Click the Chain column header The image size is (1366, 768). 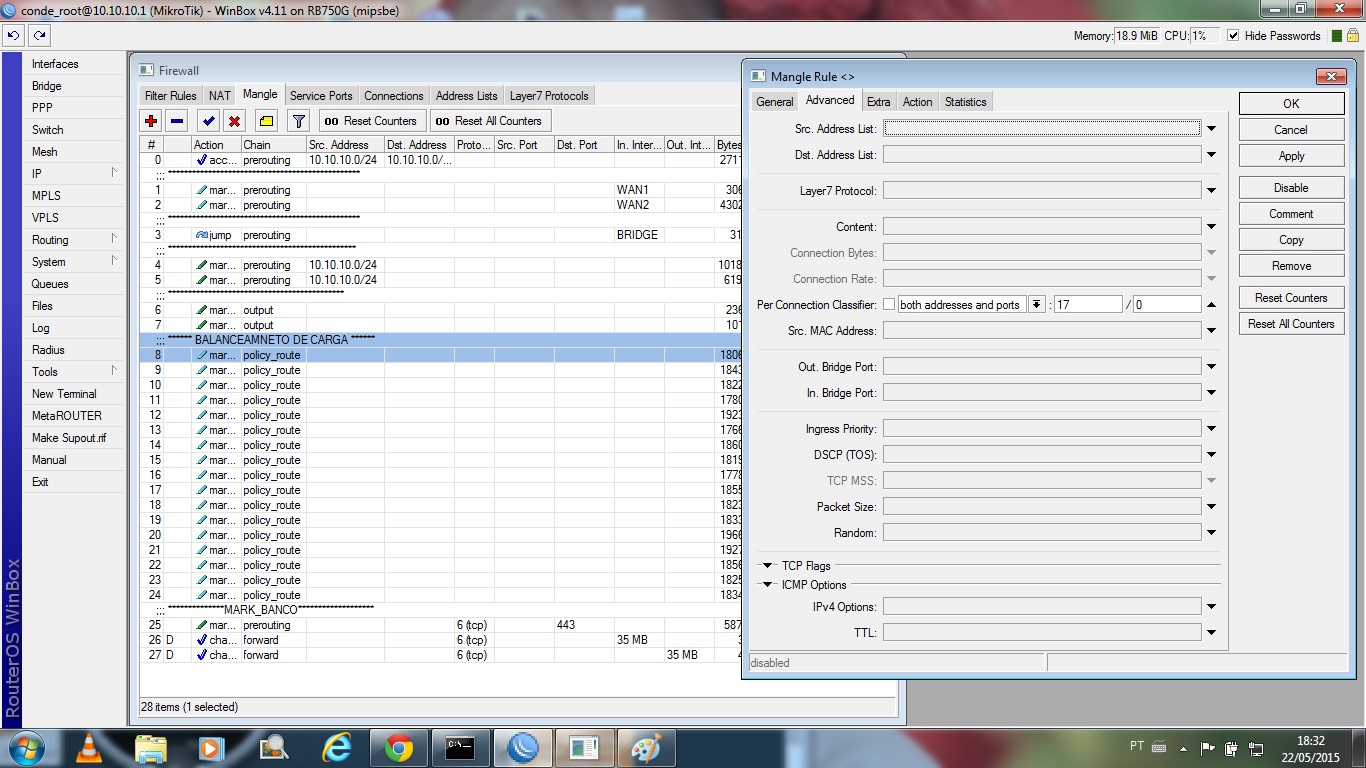(273, 145)
